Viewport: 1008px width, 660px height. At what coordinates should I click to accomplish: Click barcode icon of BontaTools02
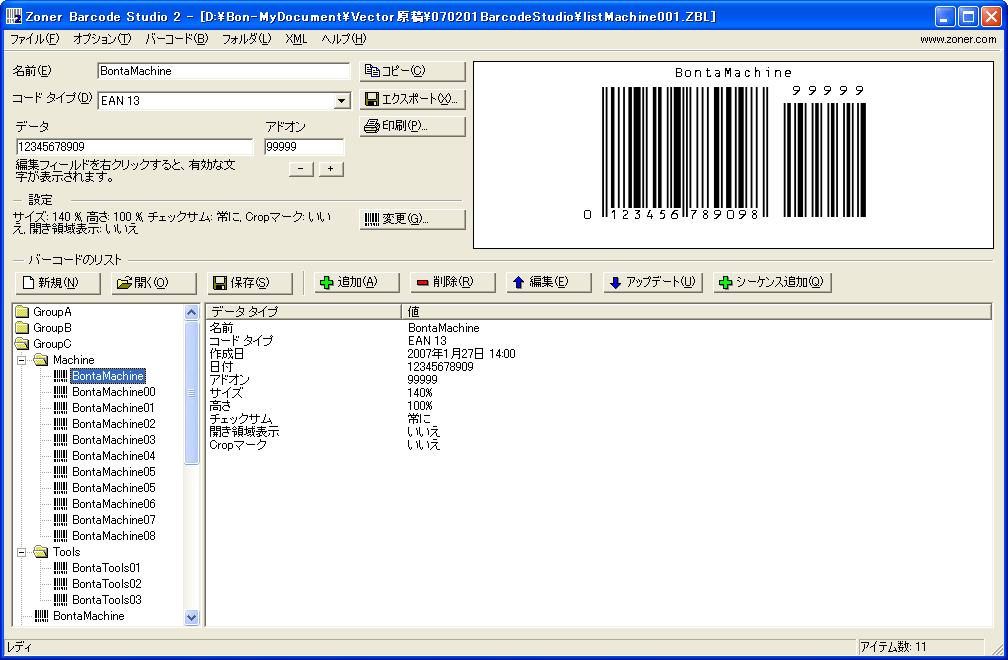[60, 584]
